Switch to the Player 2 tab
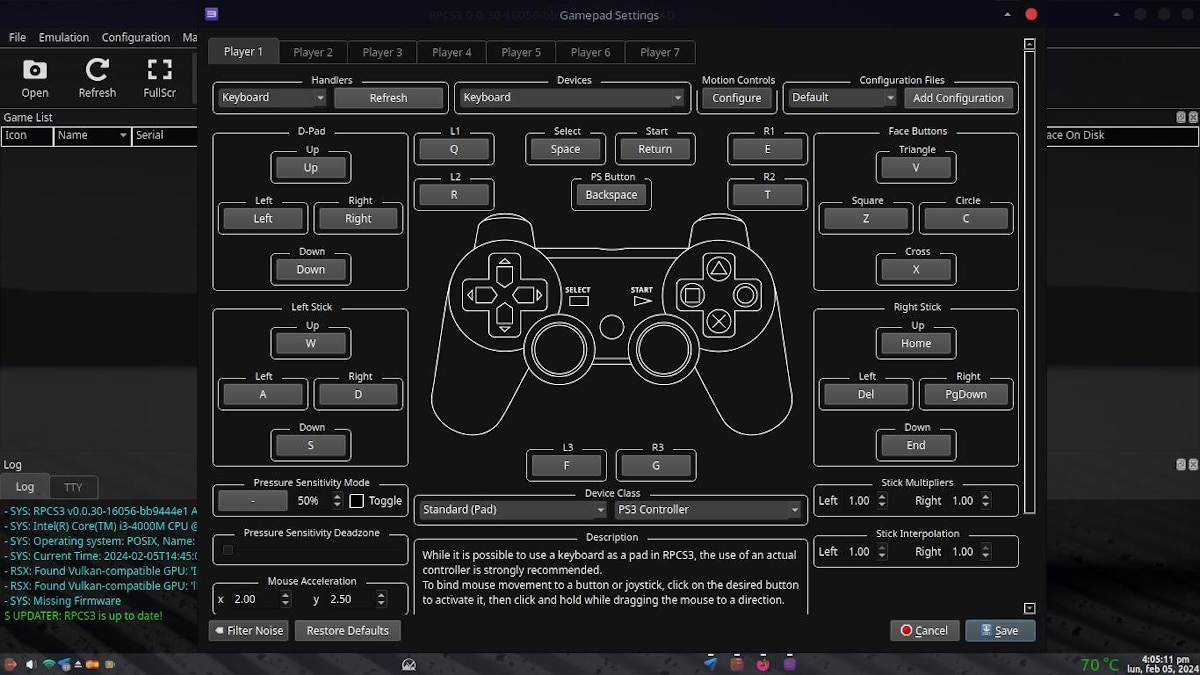 coord(313,52)
